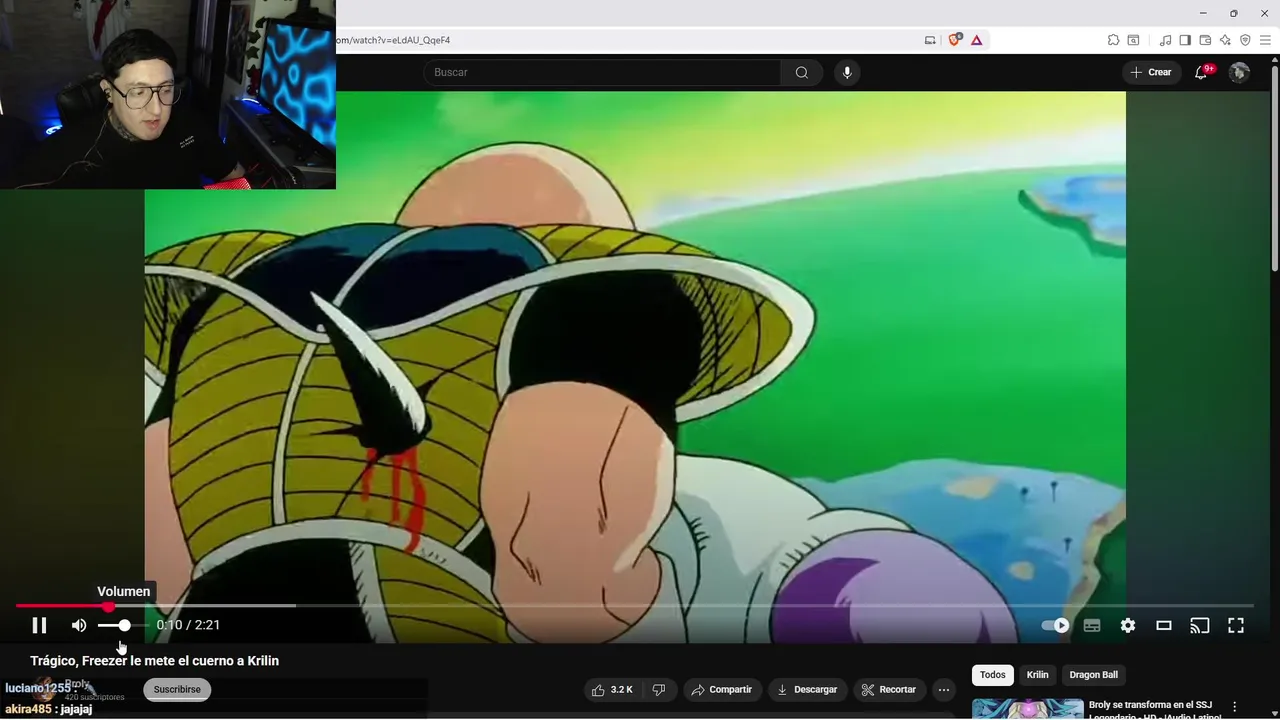Click the video title Trágico, Freezer text

pyautogui.click(x=154, y=661)
